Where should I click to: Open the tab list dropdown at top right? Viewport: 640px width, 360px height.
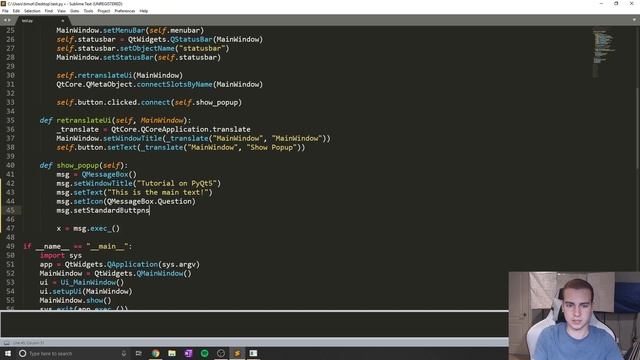pyautogui.click(x=635, y=20)
